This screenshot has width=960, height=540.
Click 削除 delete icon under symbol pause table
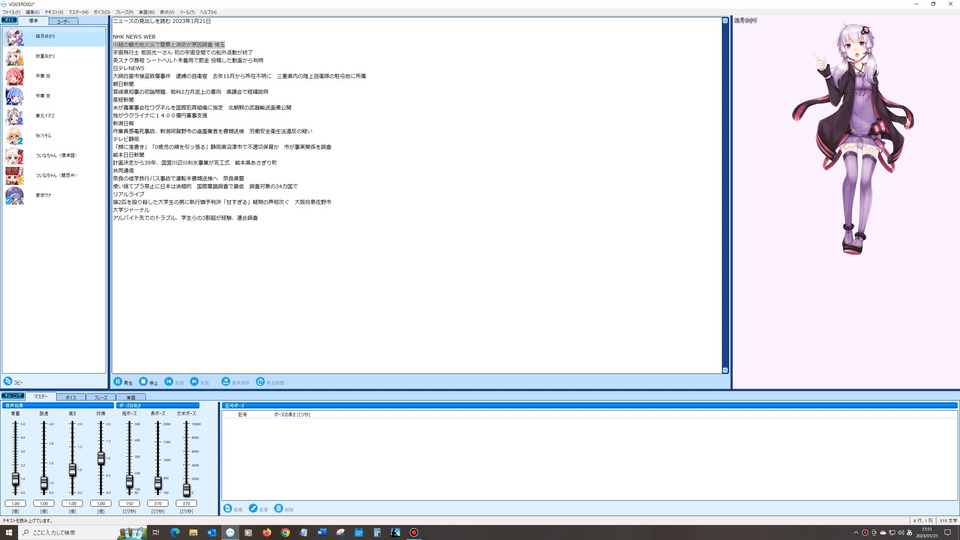[279, 508]
